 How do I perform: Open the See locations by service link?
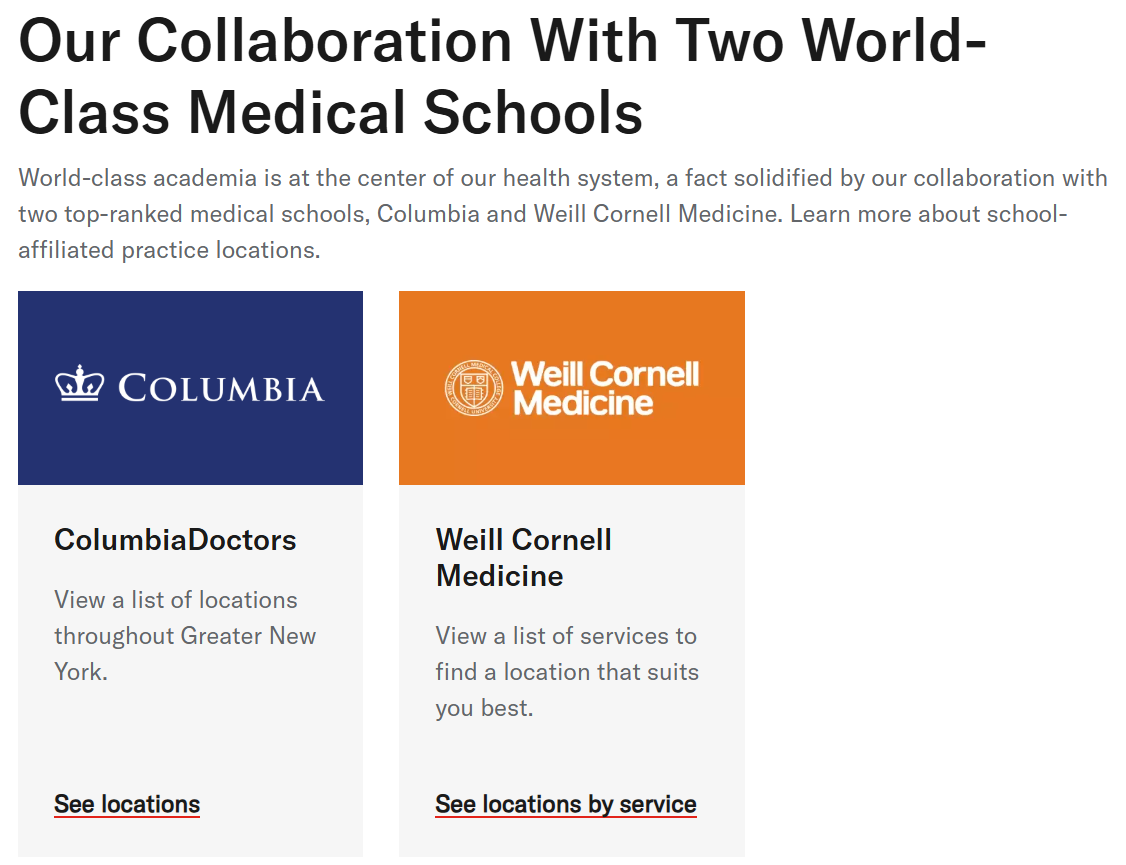coord(566,804)
